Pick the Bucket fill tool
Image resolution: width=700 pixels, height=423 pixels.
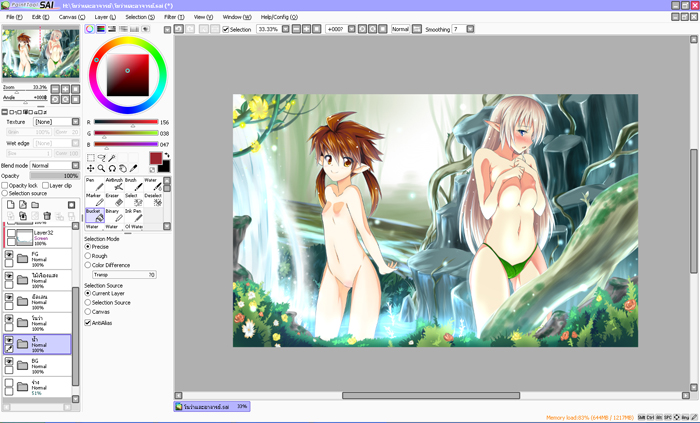click(x=95, y=215)
